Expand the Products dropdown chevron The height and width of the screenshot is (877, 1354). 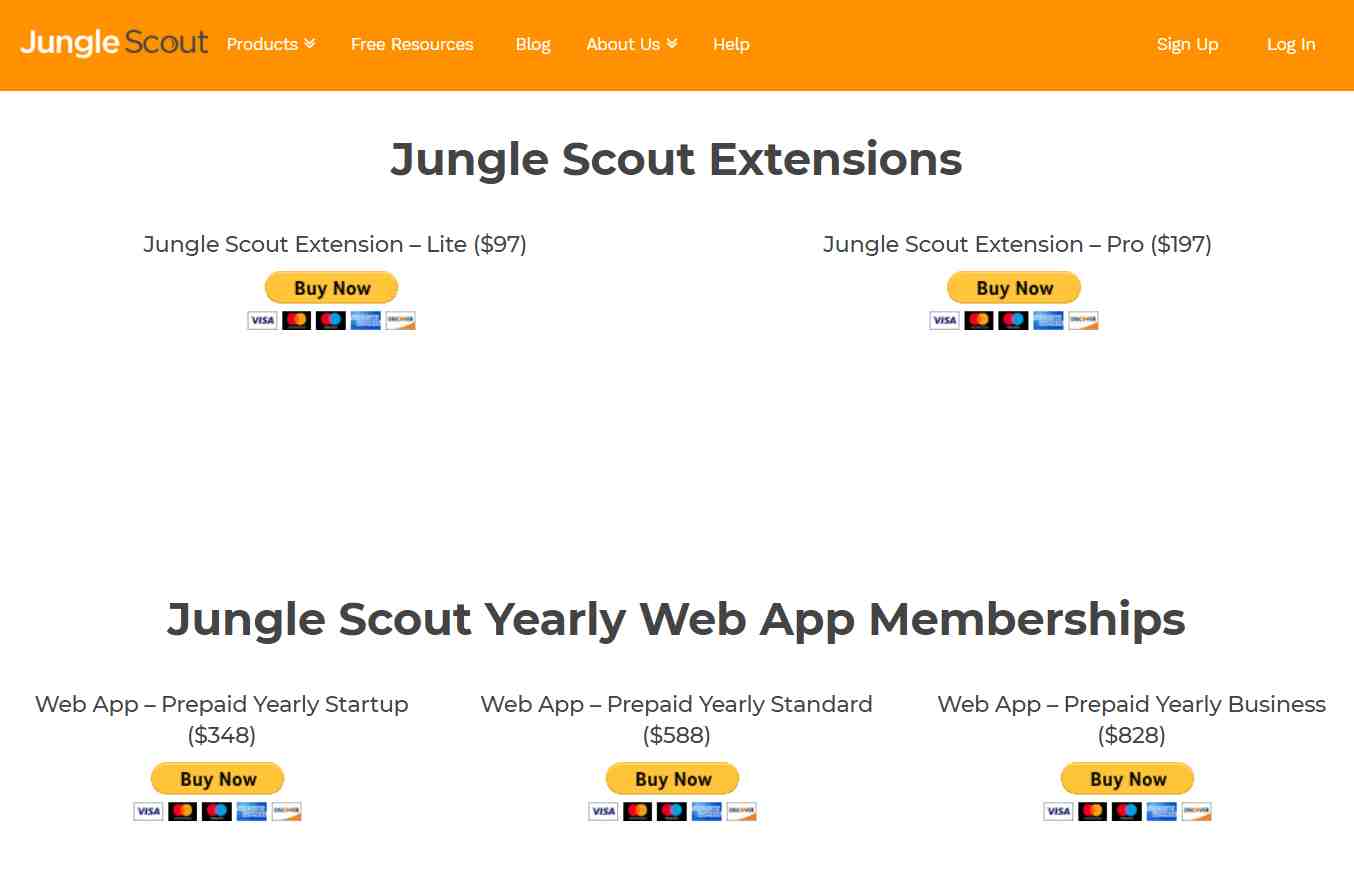310,44
